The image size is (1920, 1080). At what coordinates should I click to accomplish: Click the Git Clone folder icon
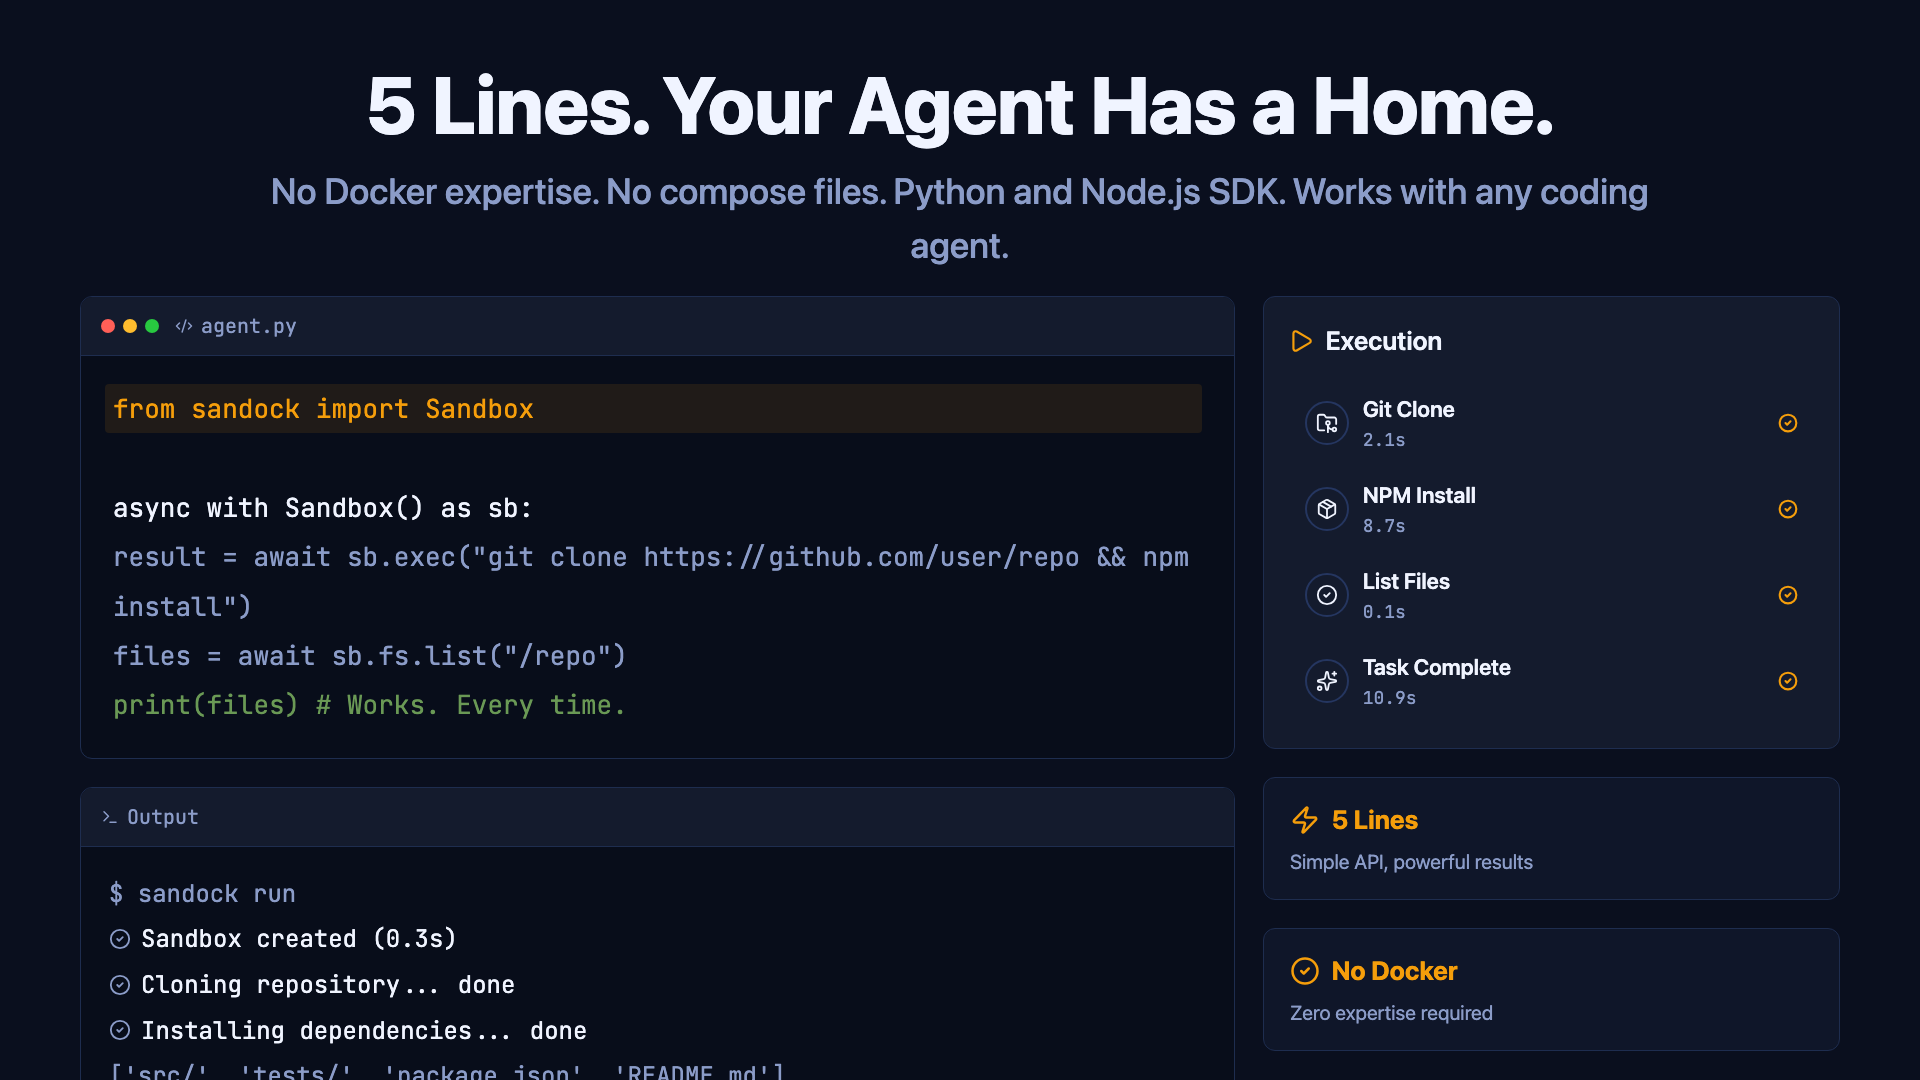[1327, 423]
